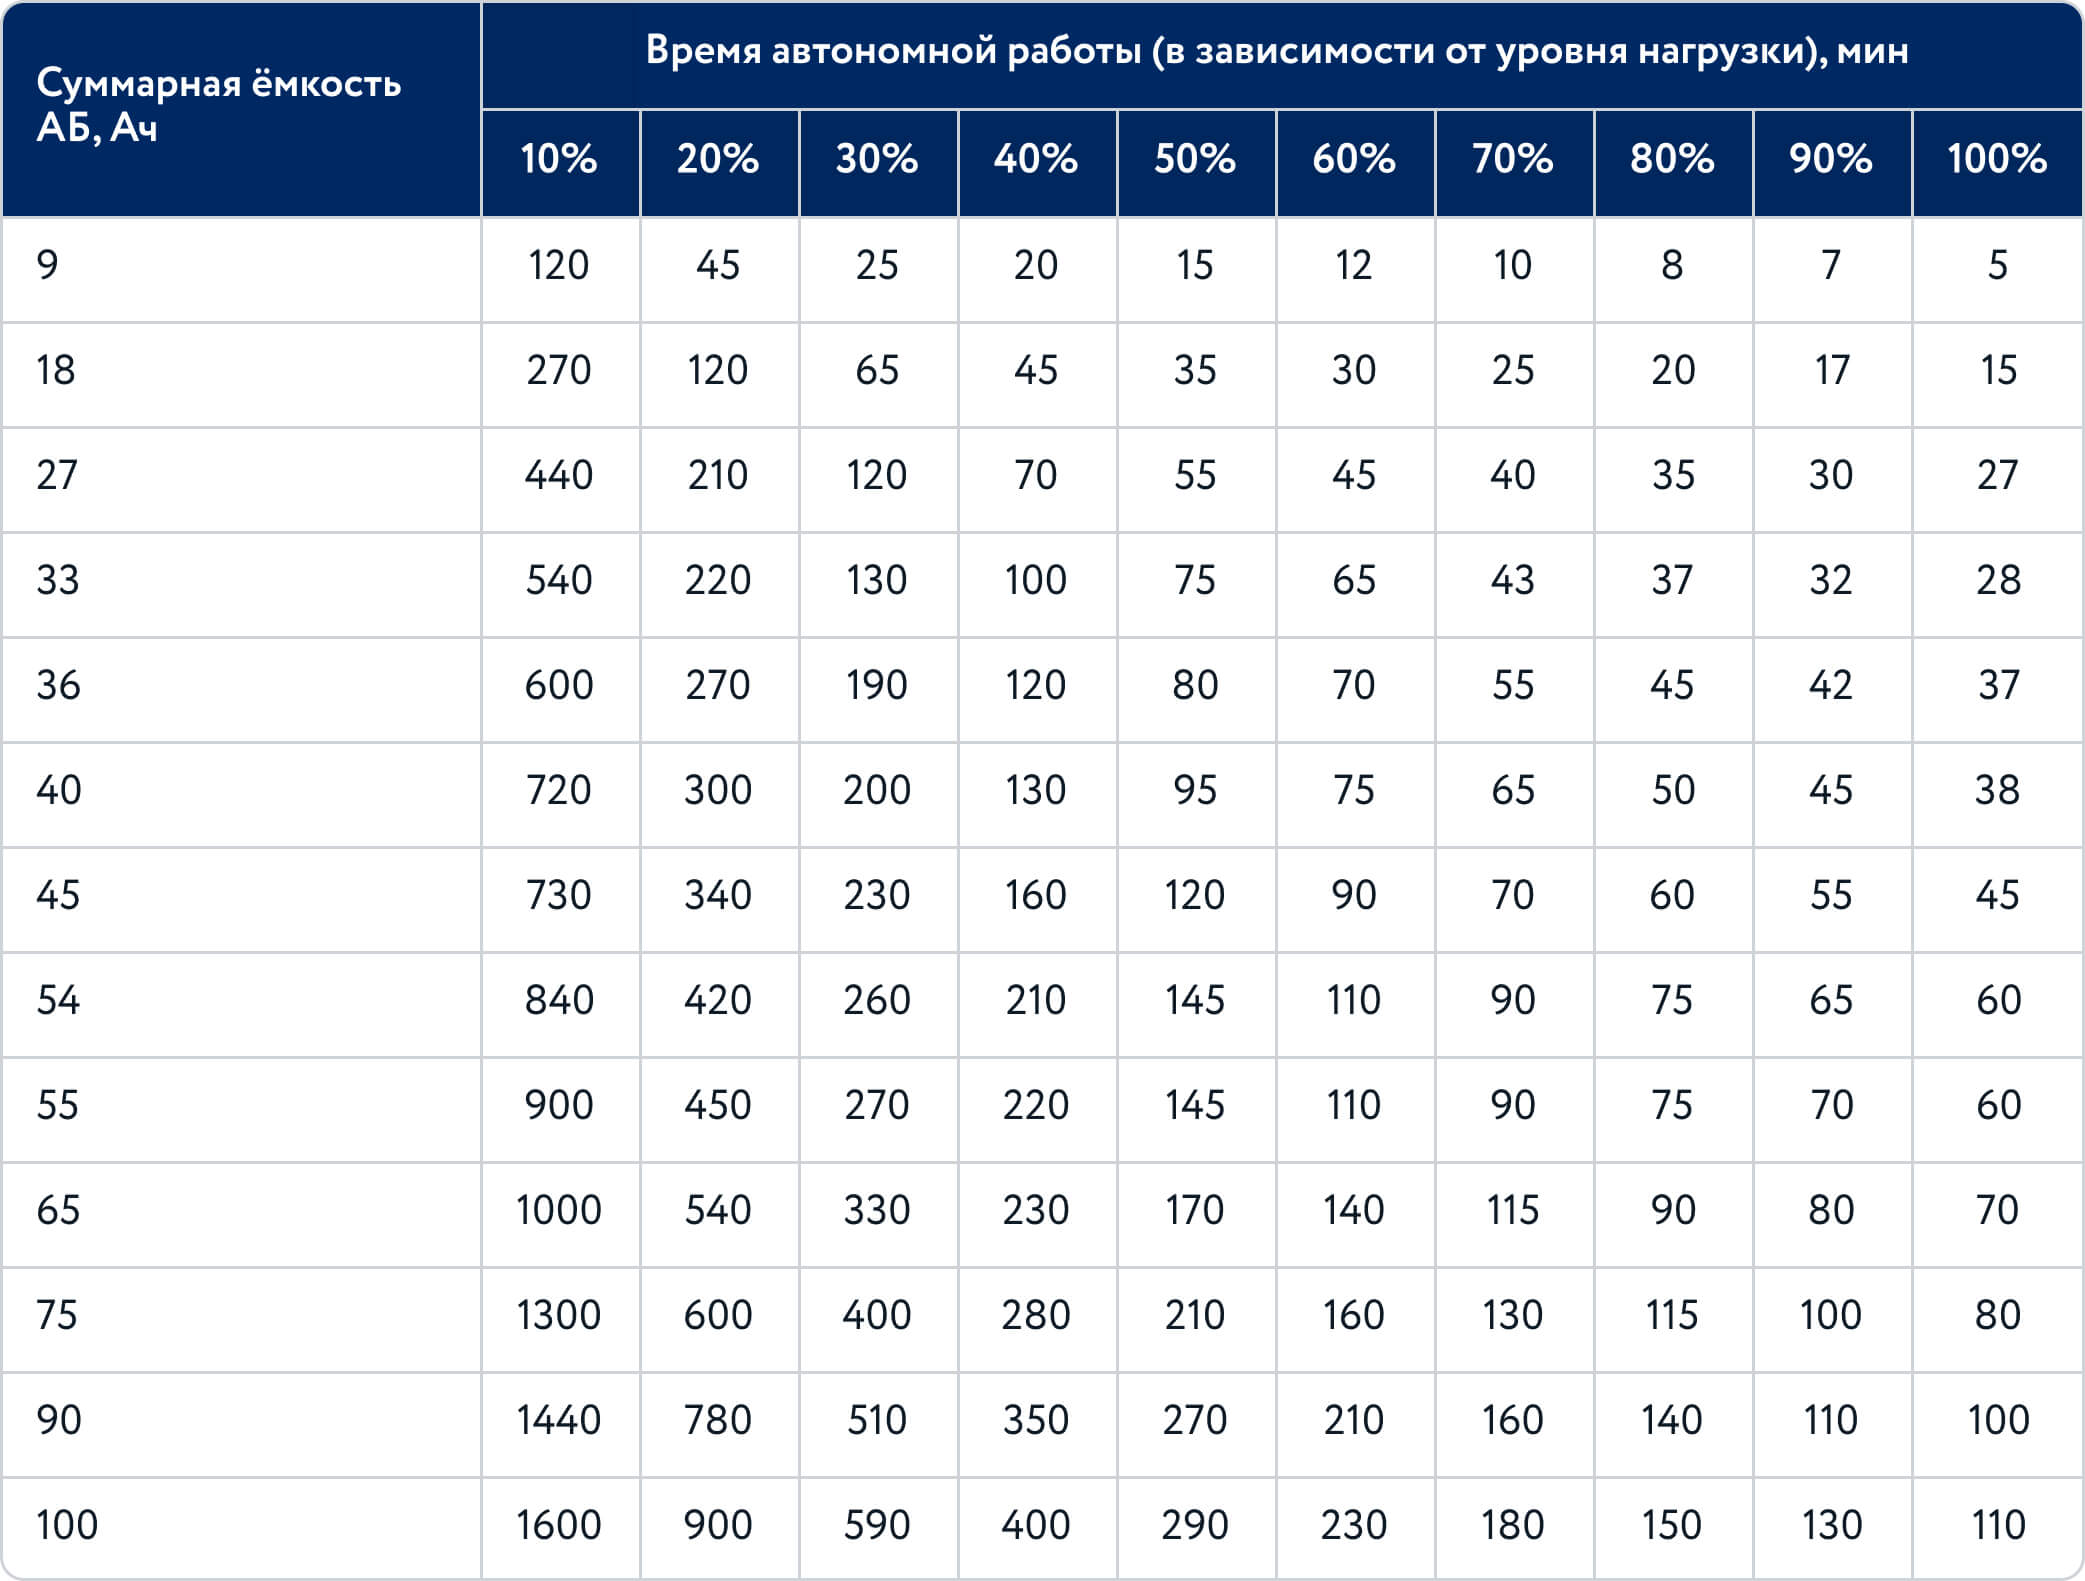2085x1581 pixels.
Task: Click the 1440 cell in the 90 Ah row
Action: (559, 1420)
